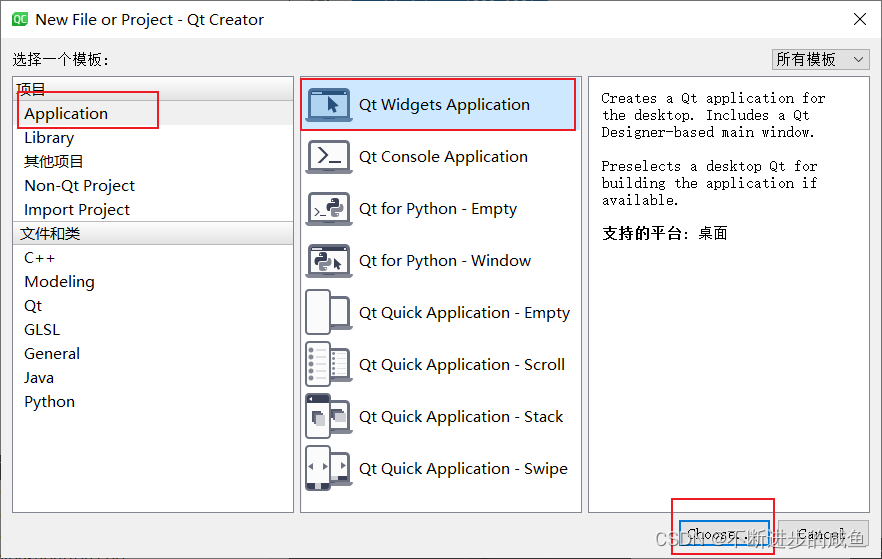
Task: Click the Qt Widgets Application template icon
Action: [329, 105]
